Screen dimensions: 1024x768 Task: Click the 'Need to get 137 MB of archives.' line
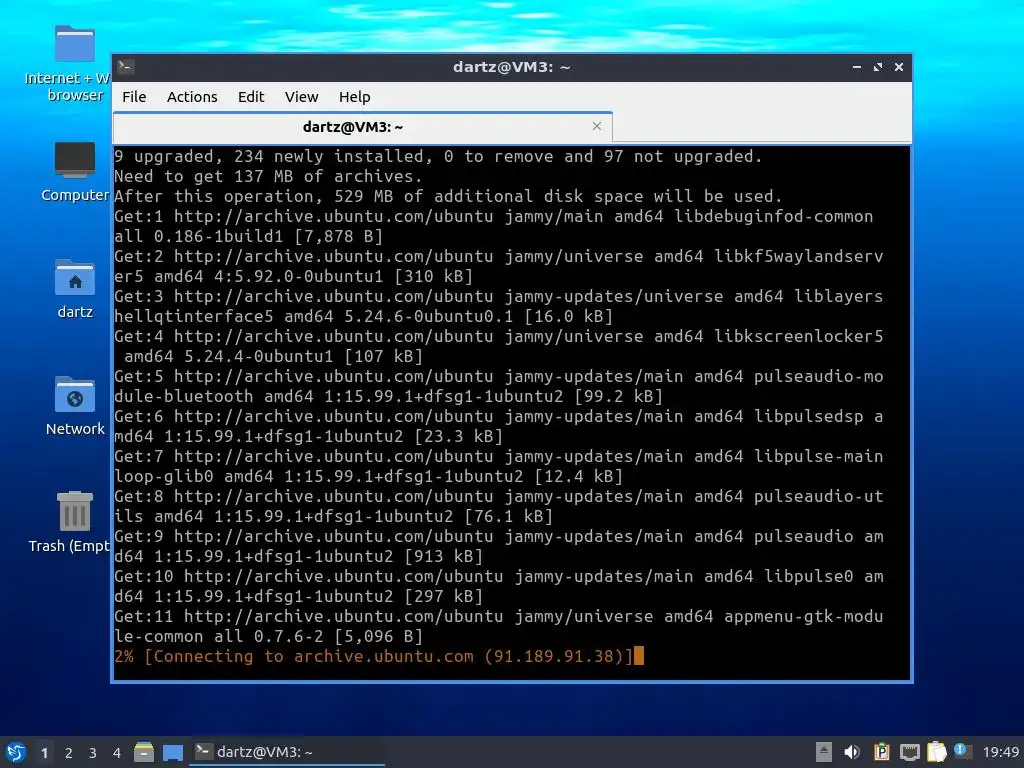coord(268,176)
